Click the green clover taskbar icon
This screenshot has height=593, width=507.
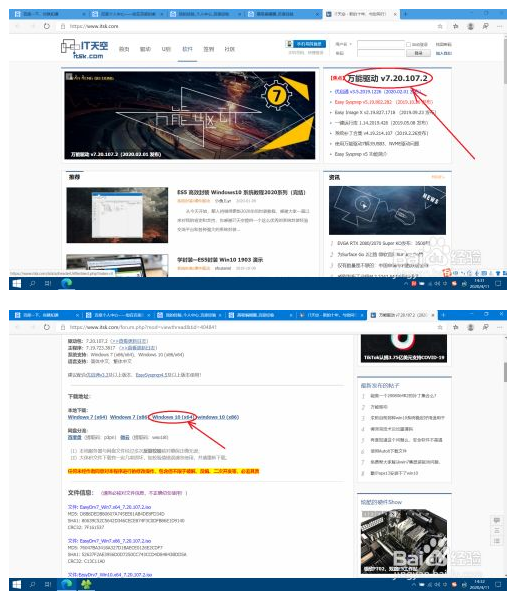click(86, 585)
